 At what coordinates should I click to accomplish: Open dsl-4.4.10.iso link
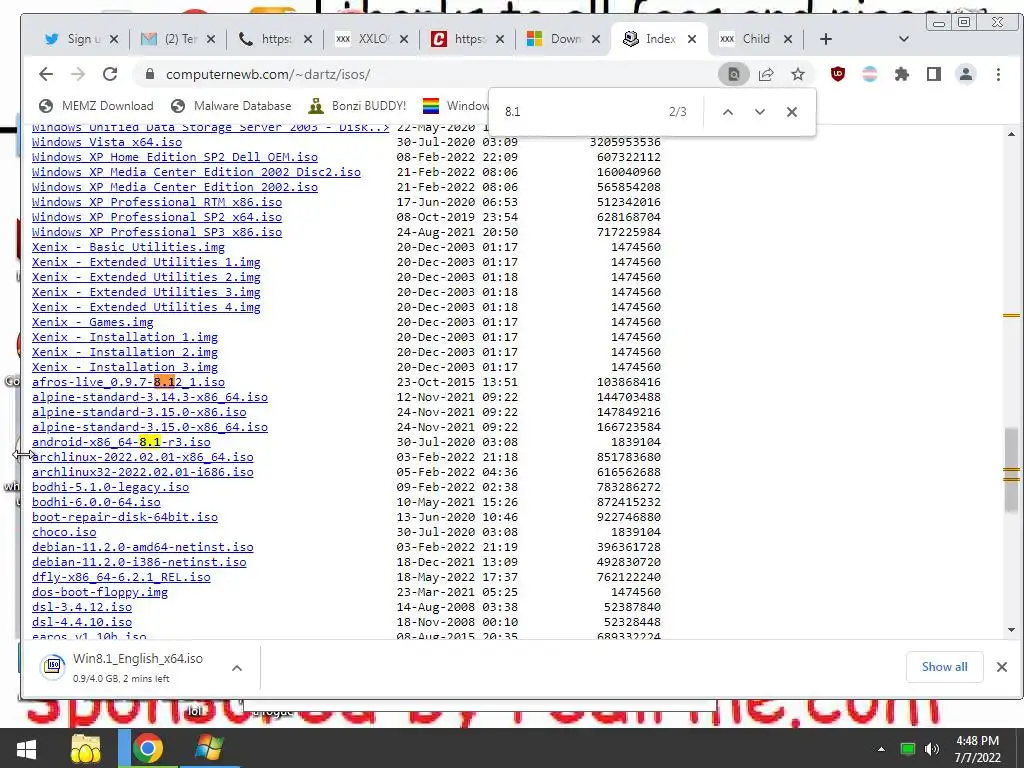82,622
